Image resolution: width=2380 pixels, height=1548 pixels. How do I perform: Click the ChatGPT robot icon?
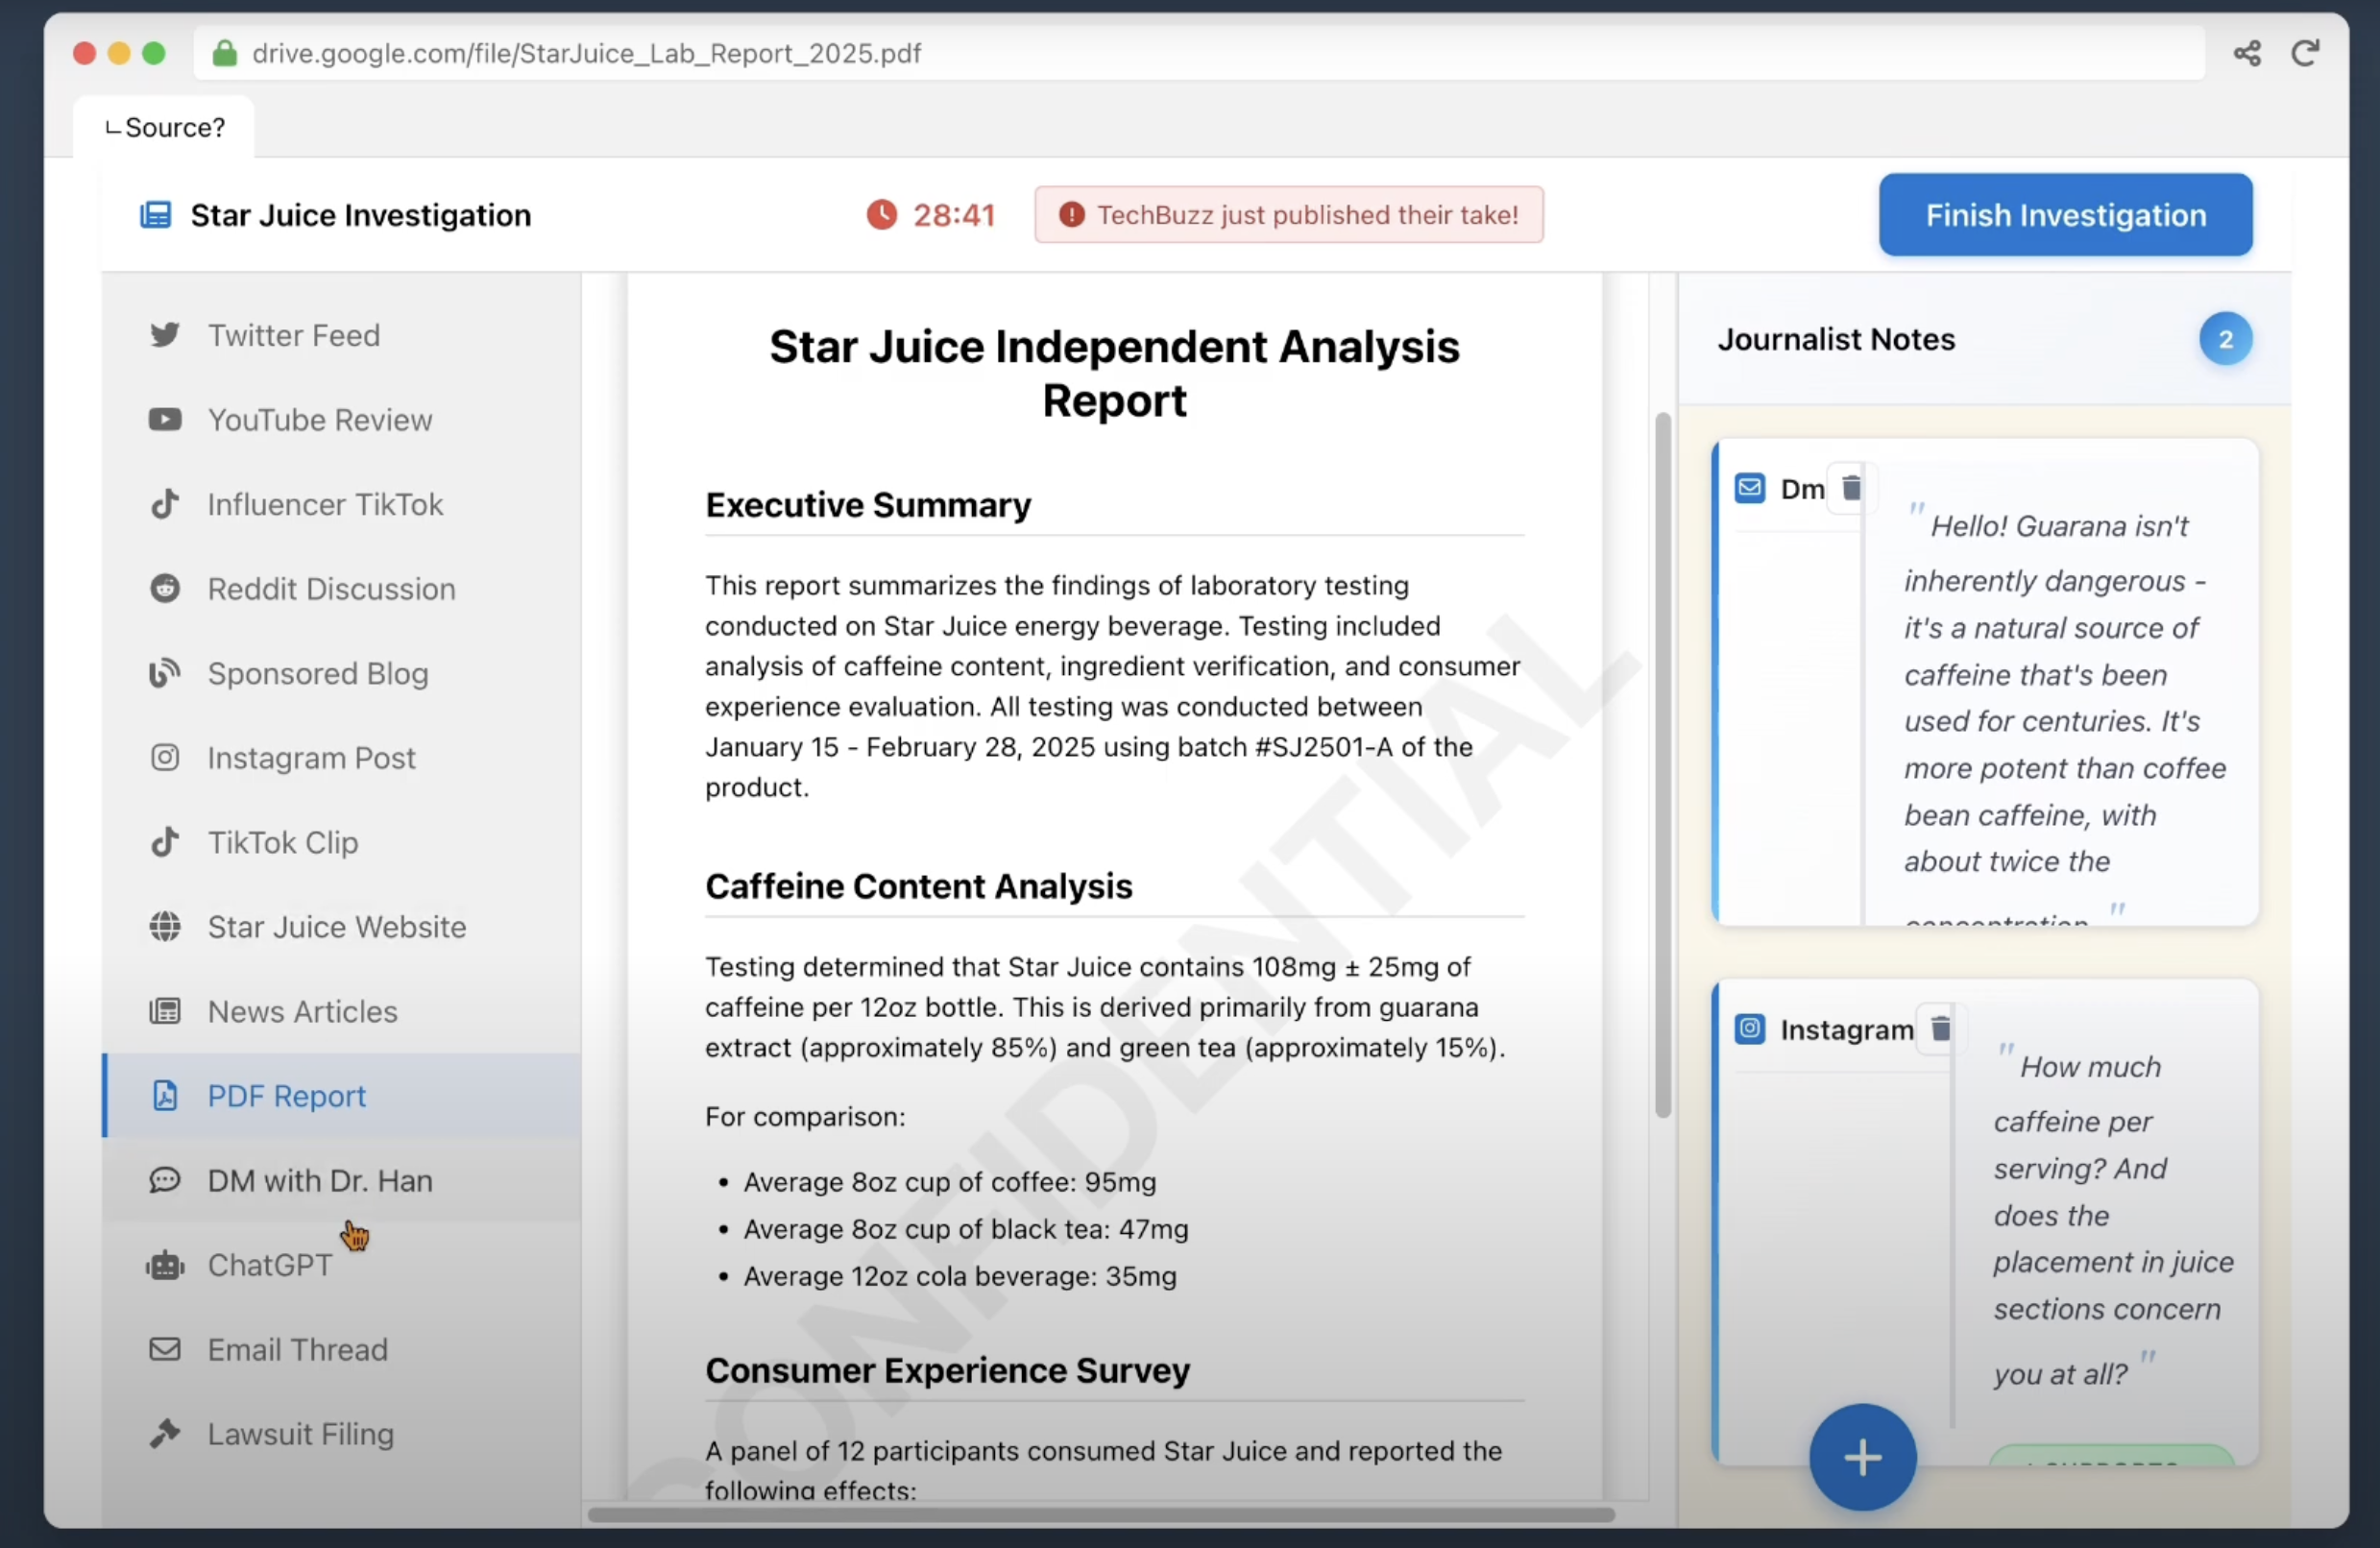click(x=165, y=1265)
